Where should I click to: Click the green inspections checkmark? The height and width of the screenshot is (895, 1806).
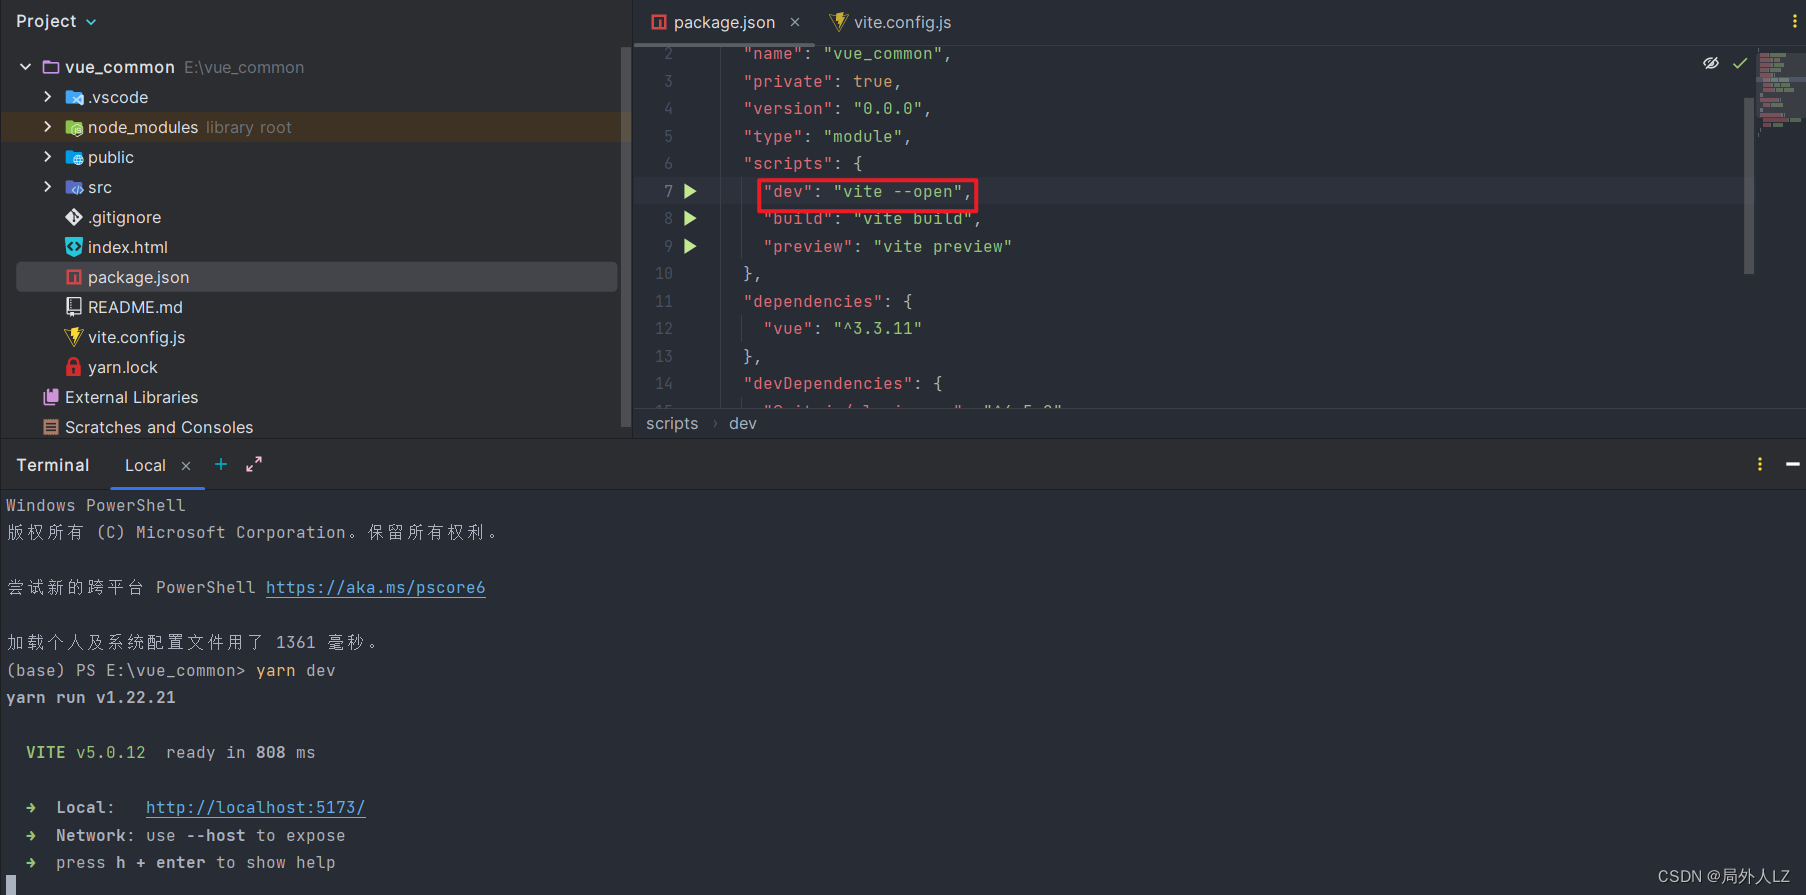[x=1740, y=63]
